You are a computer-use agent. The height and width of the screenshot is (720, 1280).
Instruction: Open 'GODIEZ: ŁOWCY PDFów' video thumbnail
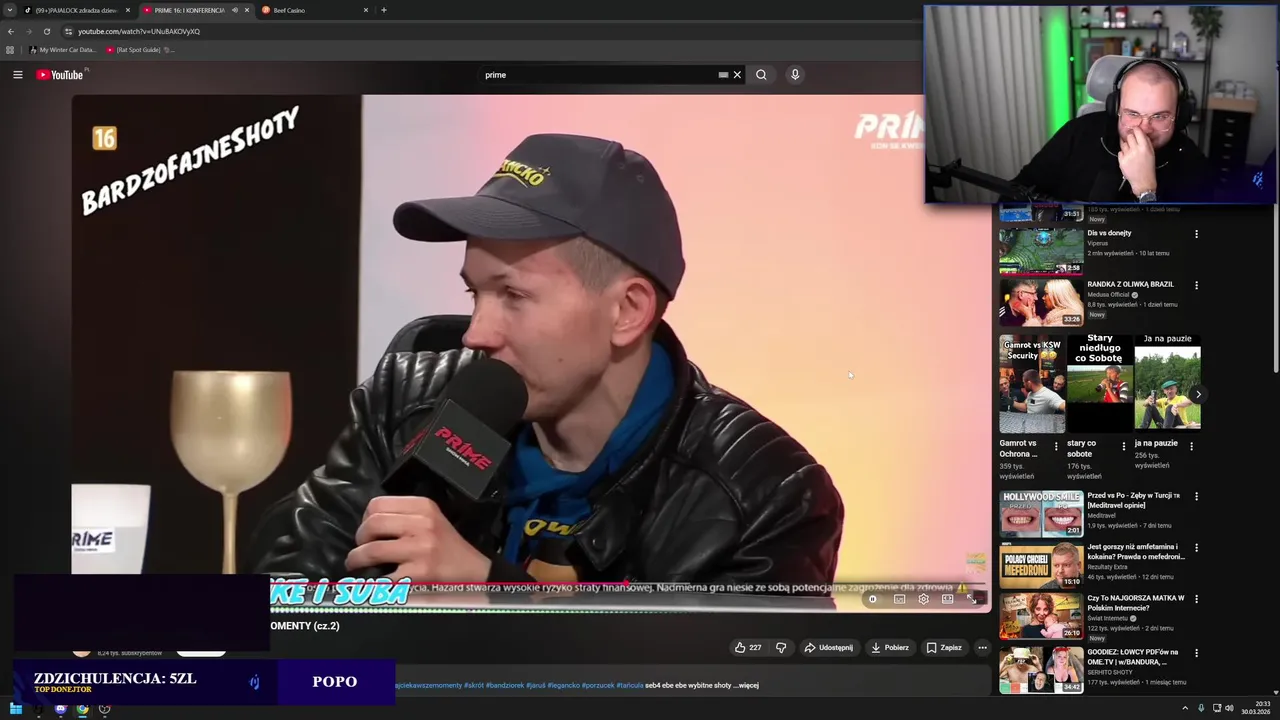click(x=1041, y=670)
